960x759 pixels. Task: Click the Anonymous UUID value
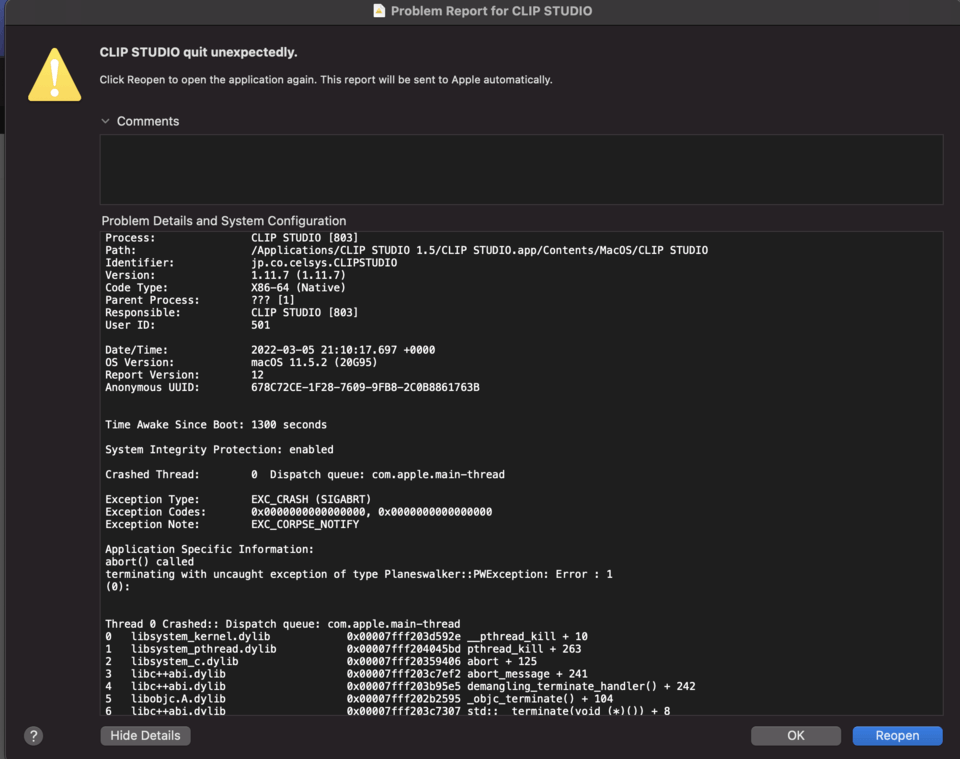(x=365, y=387)
